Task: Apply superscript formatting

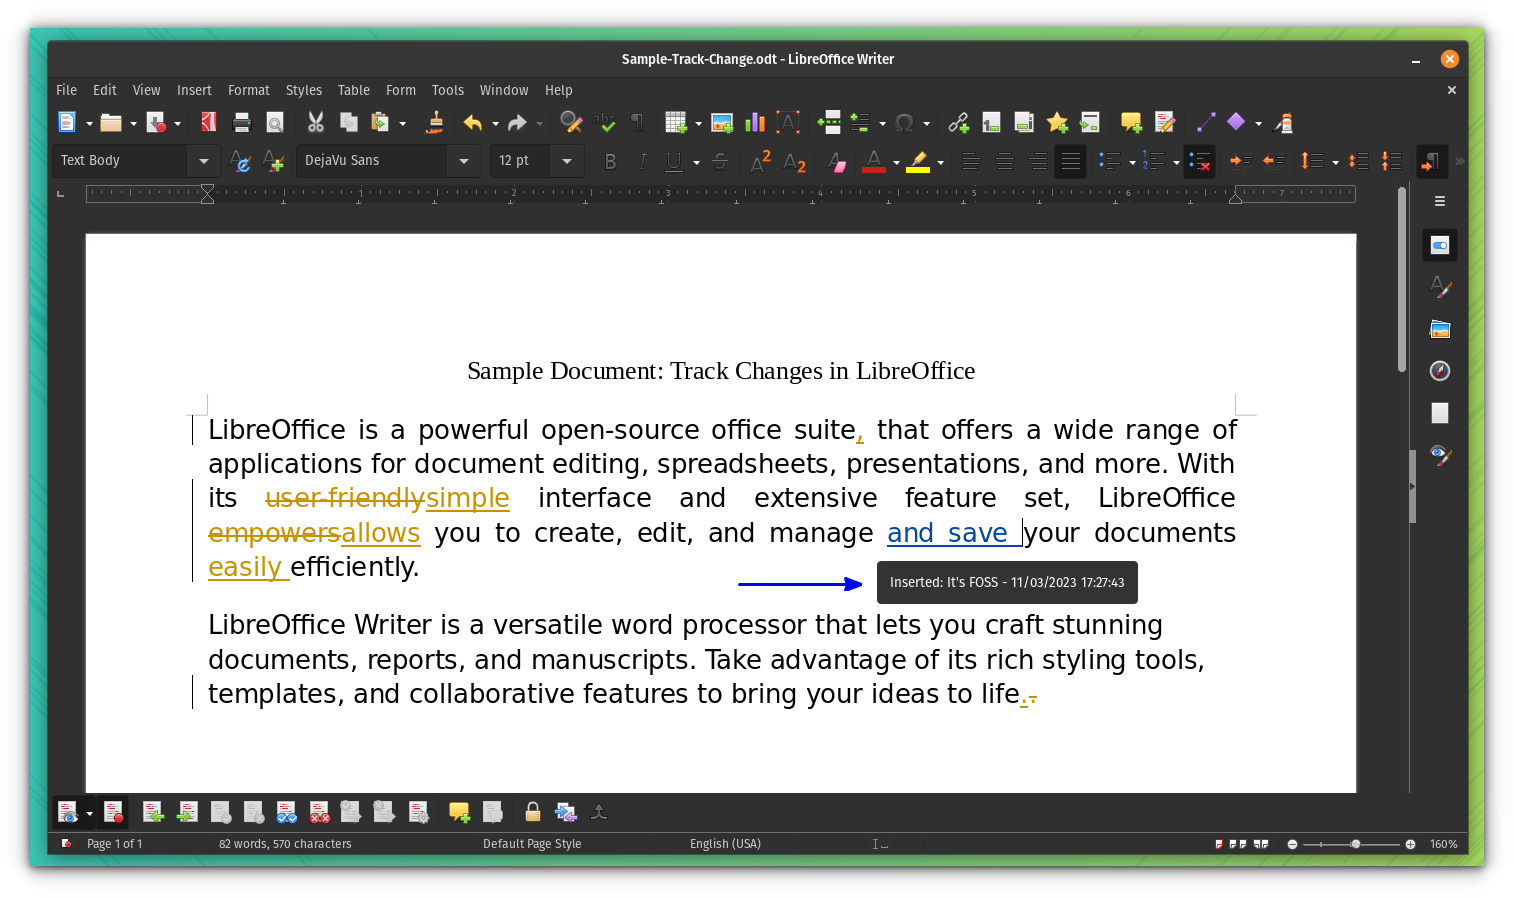Action: click(x=761, y=160)
